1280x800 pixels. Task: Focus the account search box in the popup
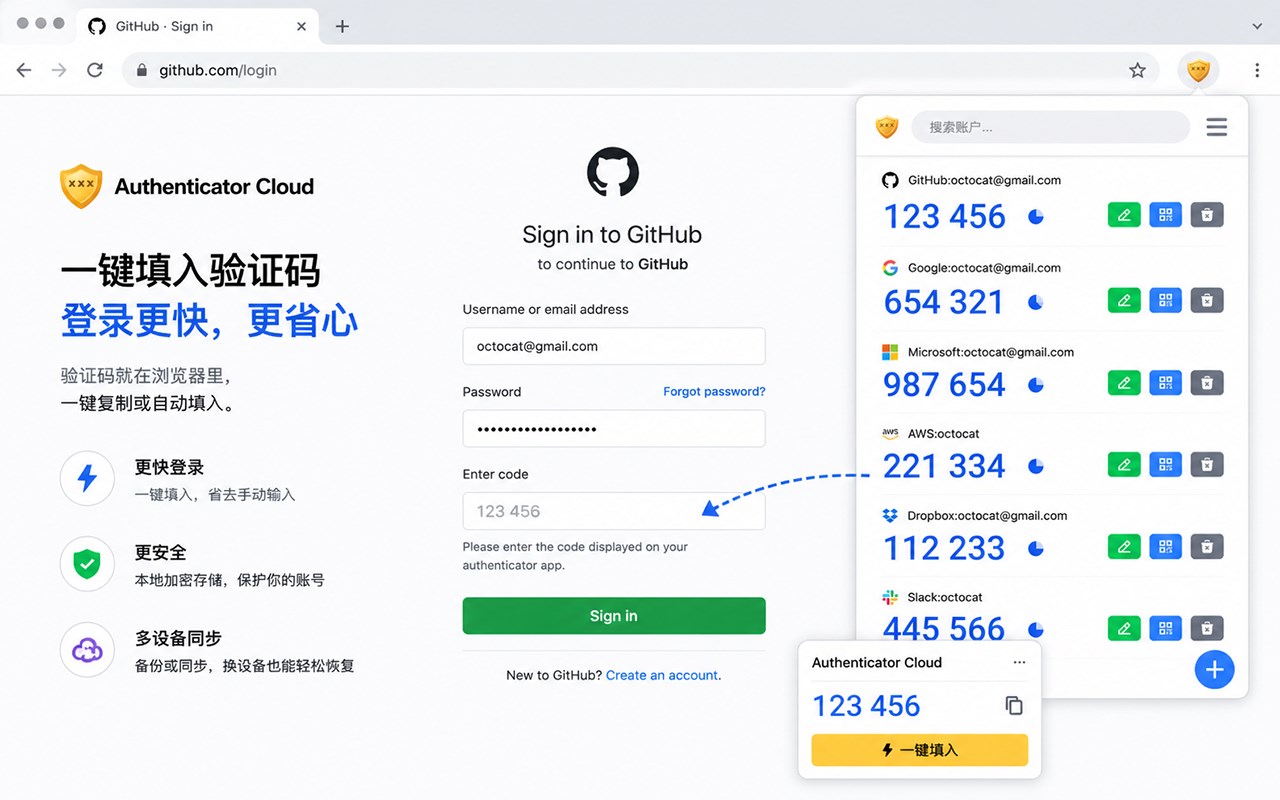coord(1051,127)
